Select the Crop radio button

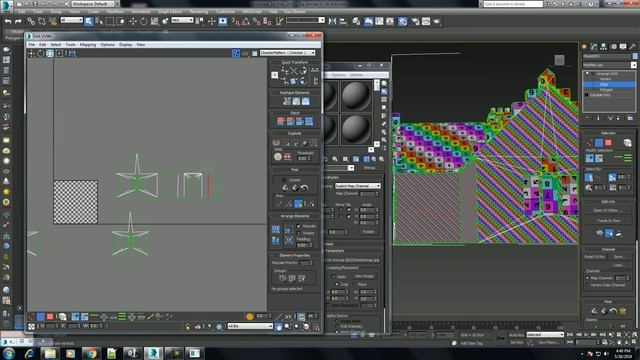click(337, 284)
